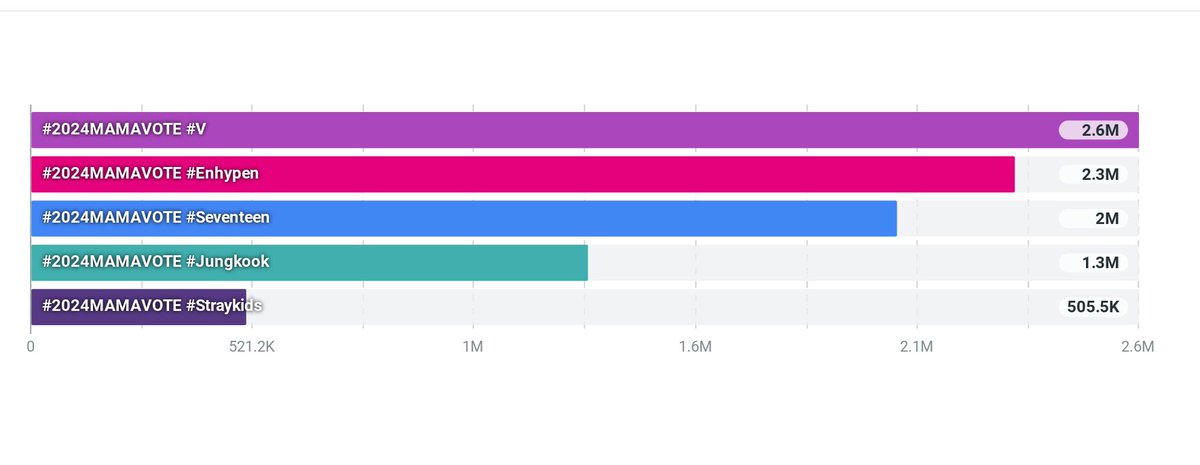Click the dark purple #2024MAMAVOTE #Straykids bar
The image size is (1200, 465).
click(138, 307)
